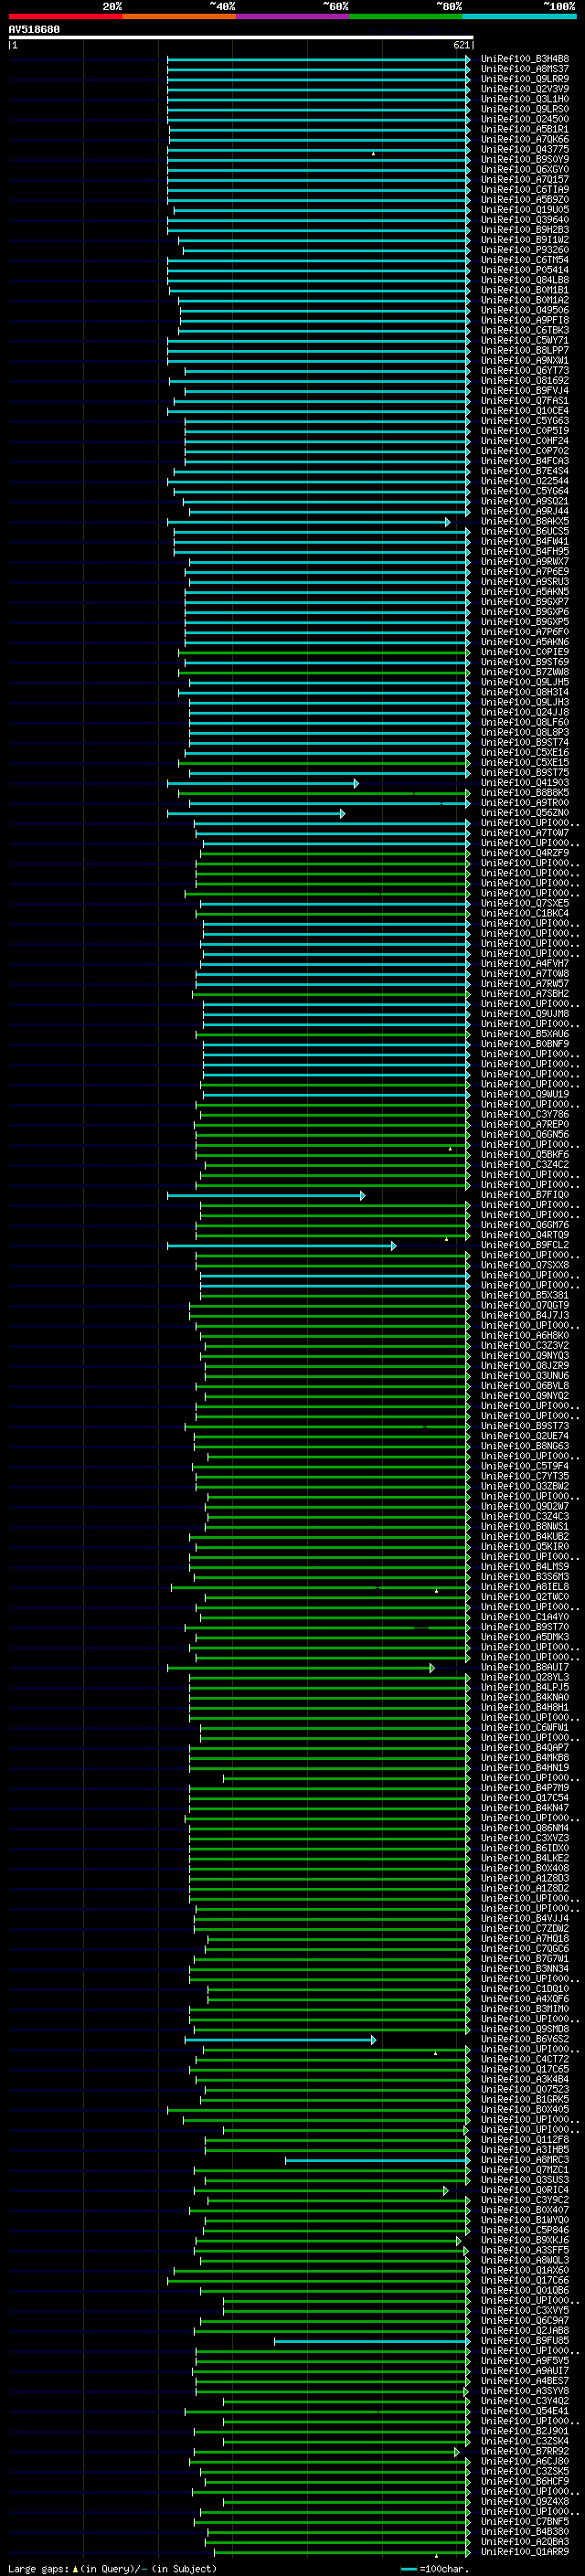Image resolution: width=585 pixels, height=2576 pixels.
Task: Open hit UniRef100_Q3L1H0
Action: [525, 99]
